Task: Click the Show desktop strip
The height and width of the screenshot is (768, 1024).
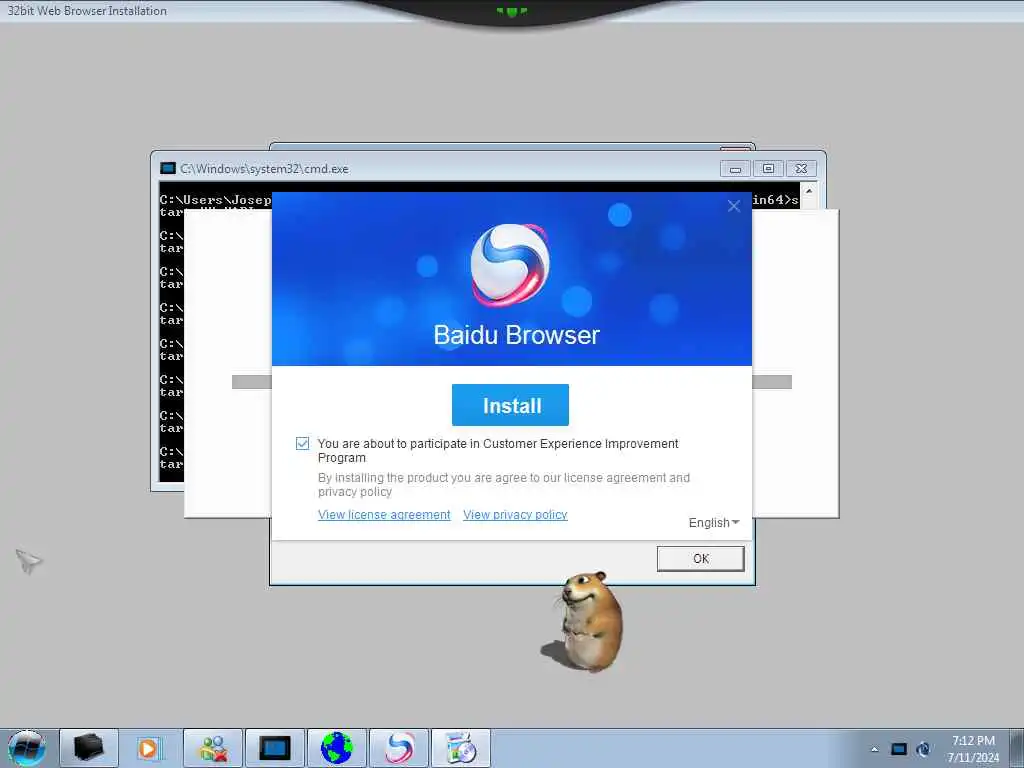Action: pyautogui.click(x=1017, y=748)
